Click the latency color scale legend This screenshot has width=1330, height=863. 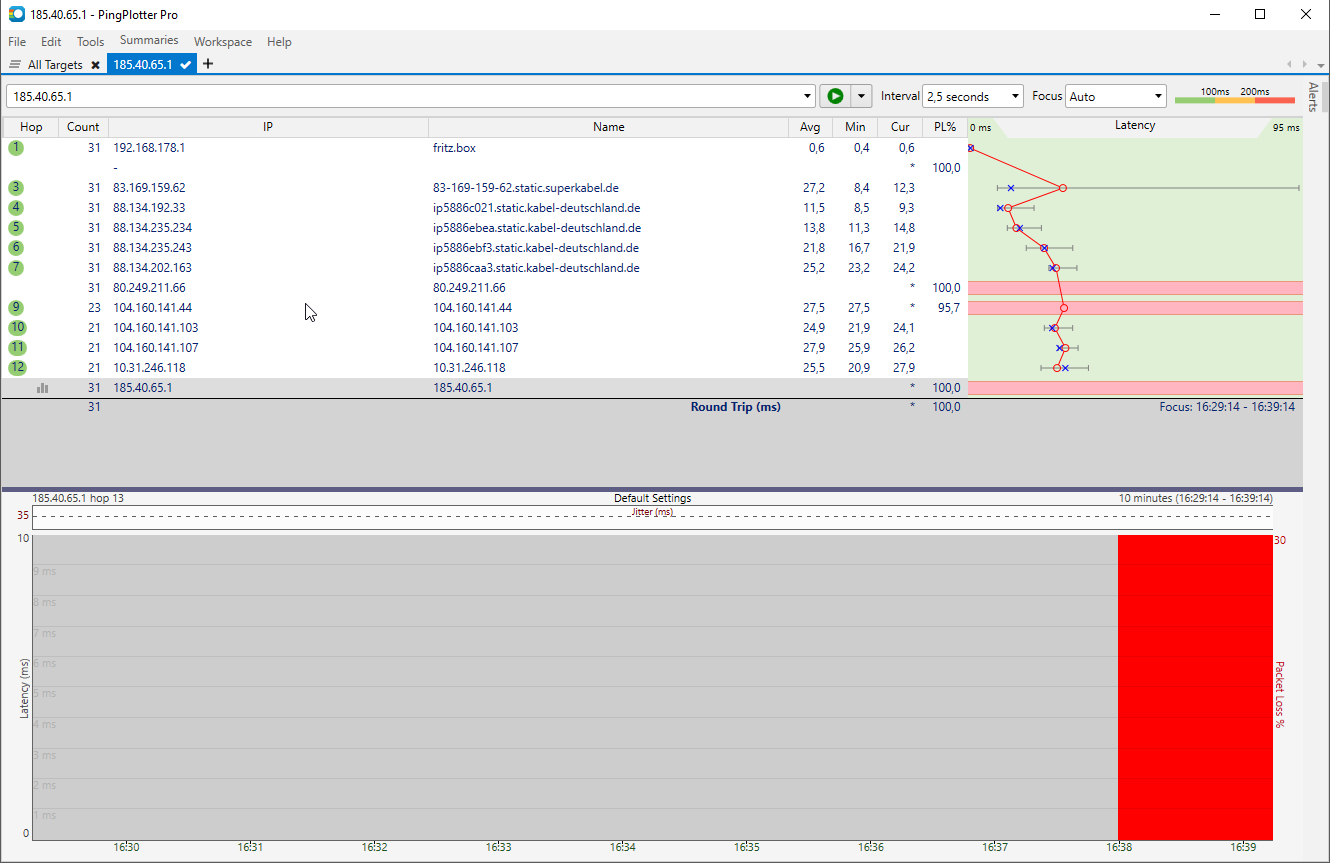[1234, 96]
